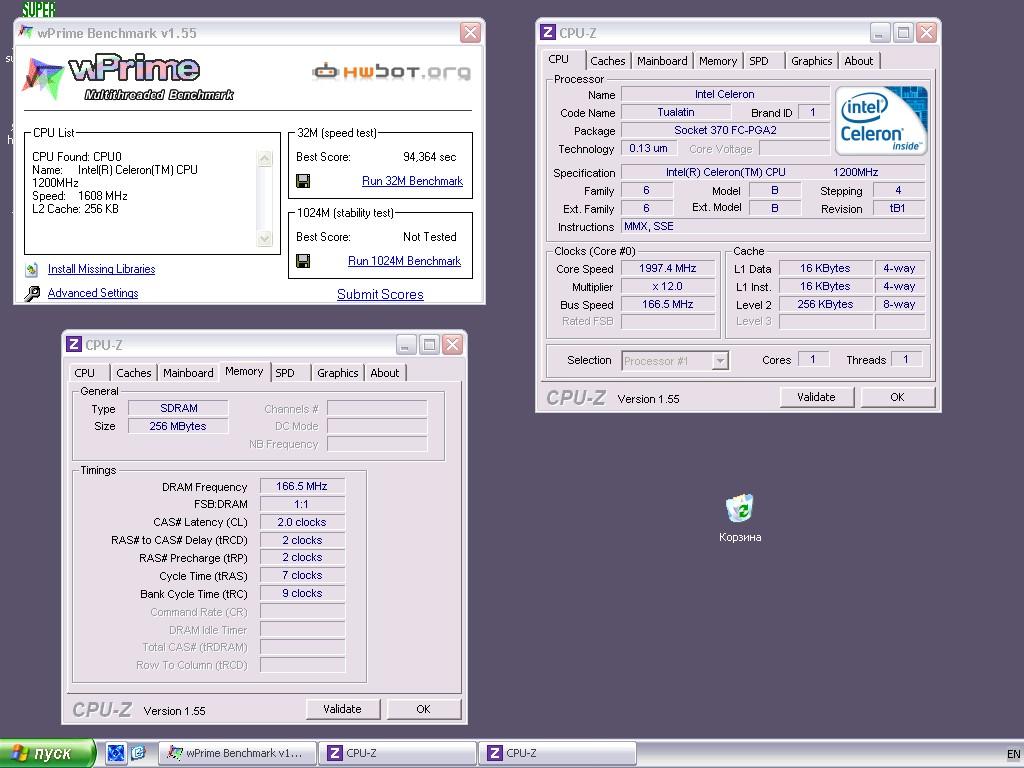Viewport: 1024px width, 768px height.
Task: Click Validate in CPU-Z CPU window
Action: [816, 397]
